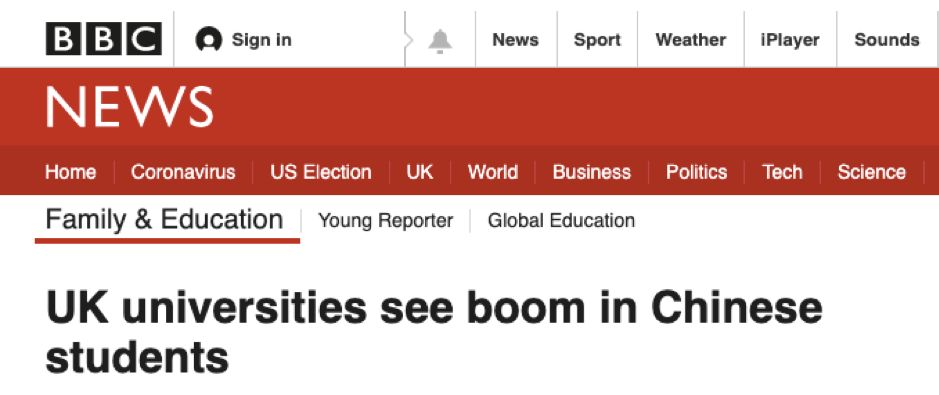
Task: Switch to the World news tab
Action: 493,172
